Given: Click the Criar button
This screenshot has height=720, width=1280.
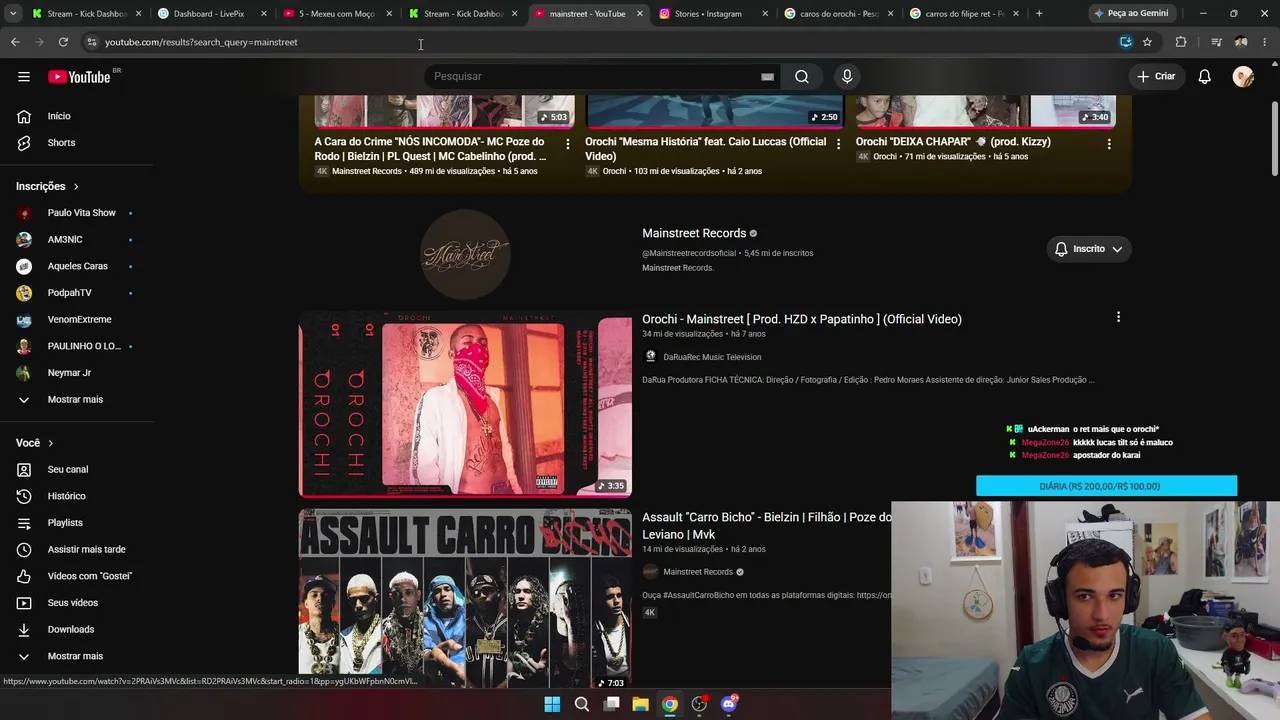Looking at the screenshot, I should click(x=1156, y=76).
